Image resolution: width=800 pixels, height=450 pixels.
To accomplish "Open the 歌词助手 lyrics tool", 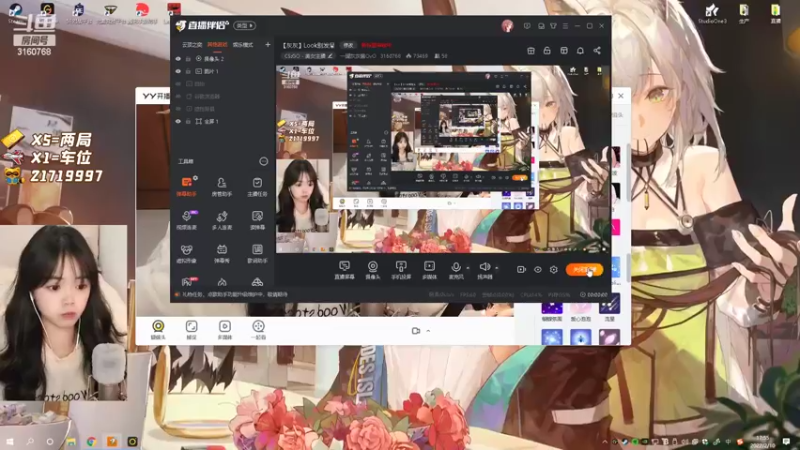I will click(257, 253).
